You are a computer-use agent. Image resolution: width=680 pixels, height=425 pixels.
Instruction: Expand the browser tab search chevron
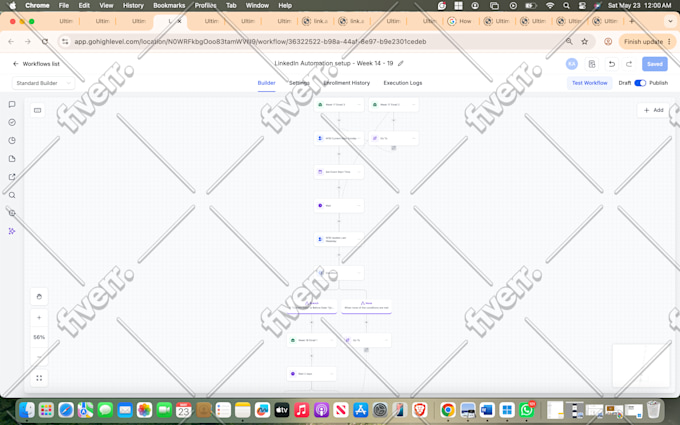pyautogui.click(x=670, y=21)
